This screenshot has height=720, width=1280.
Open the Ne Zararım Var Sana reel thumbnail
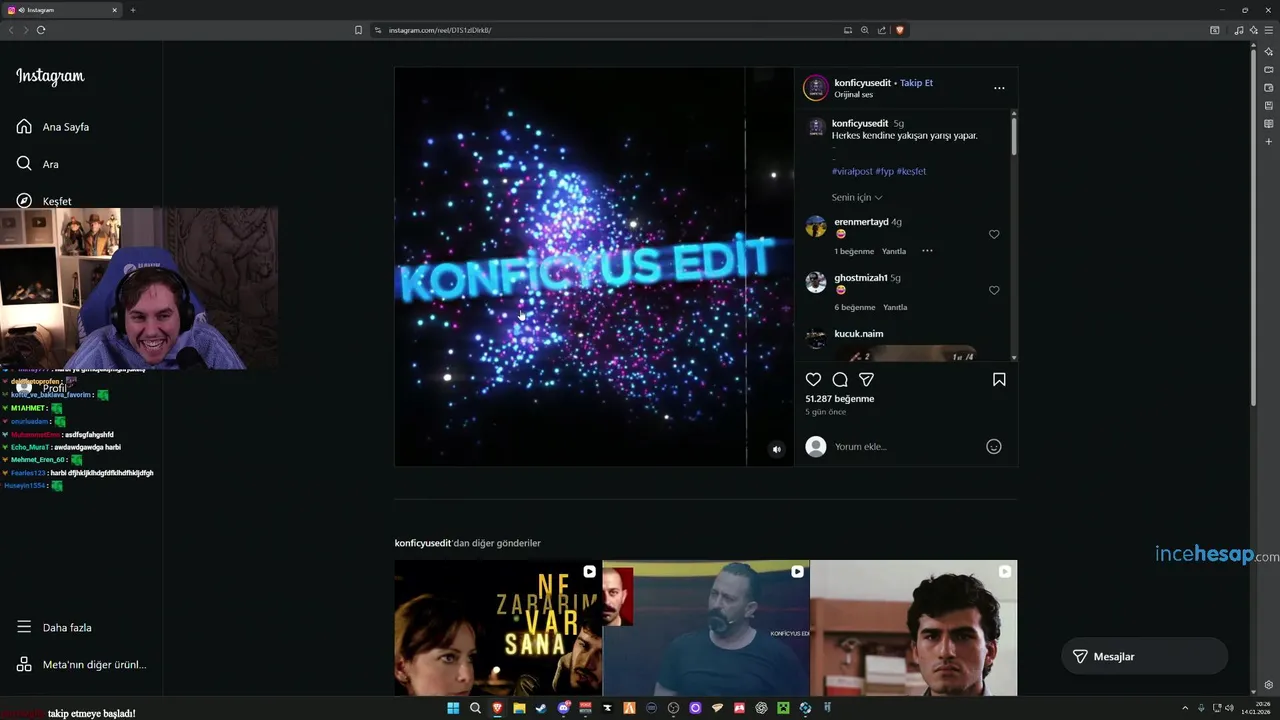[x=498, y=628]
